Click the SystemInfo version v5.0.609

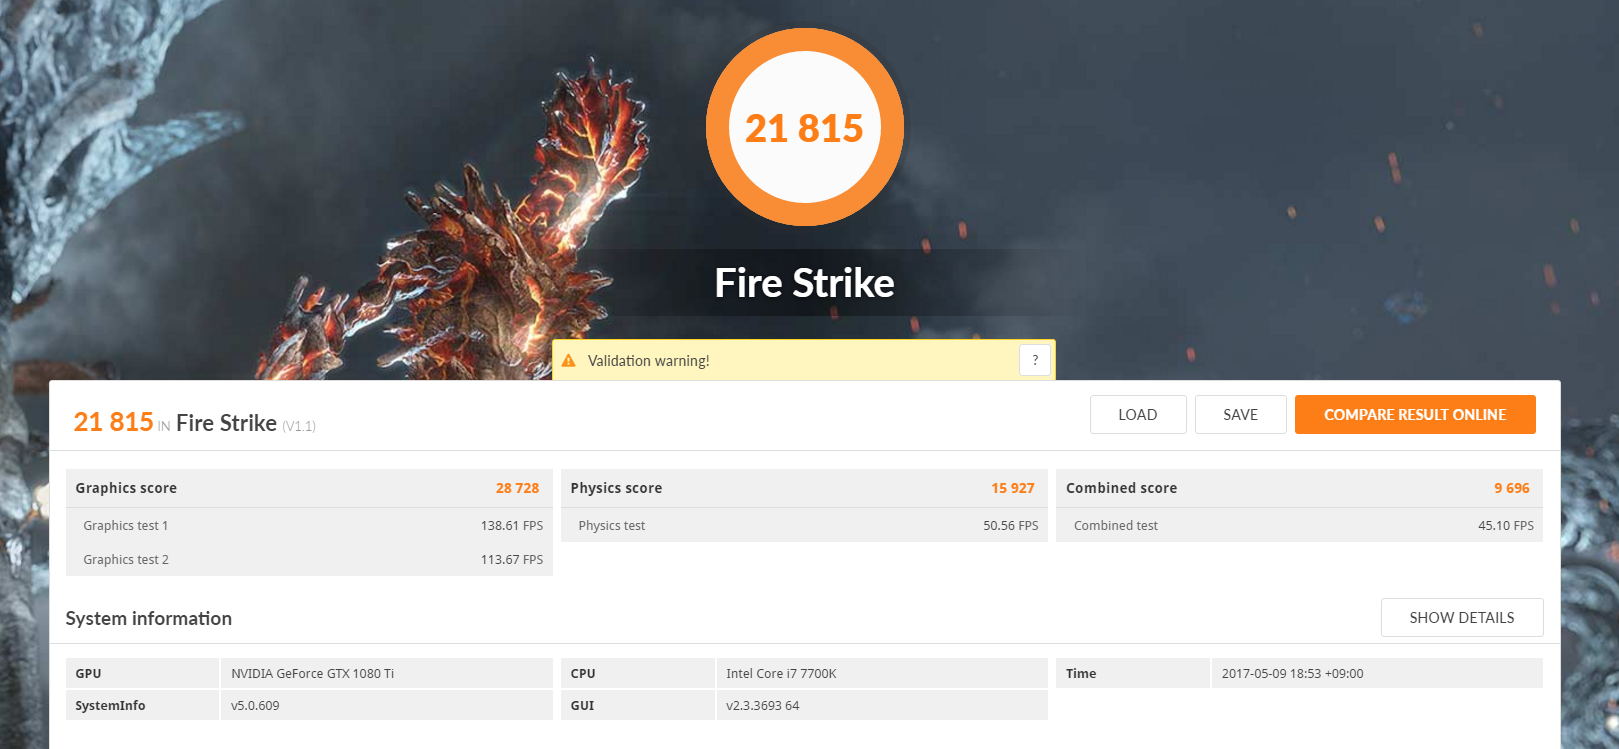[x=255, y=706]
